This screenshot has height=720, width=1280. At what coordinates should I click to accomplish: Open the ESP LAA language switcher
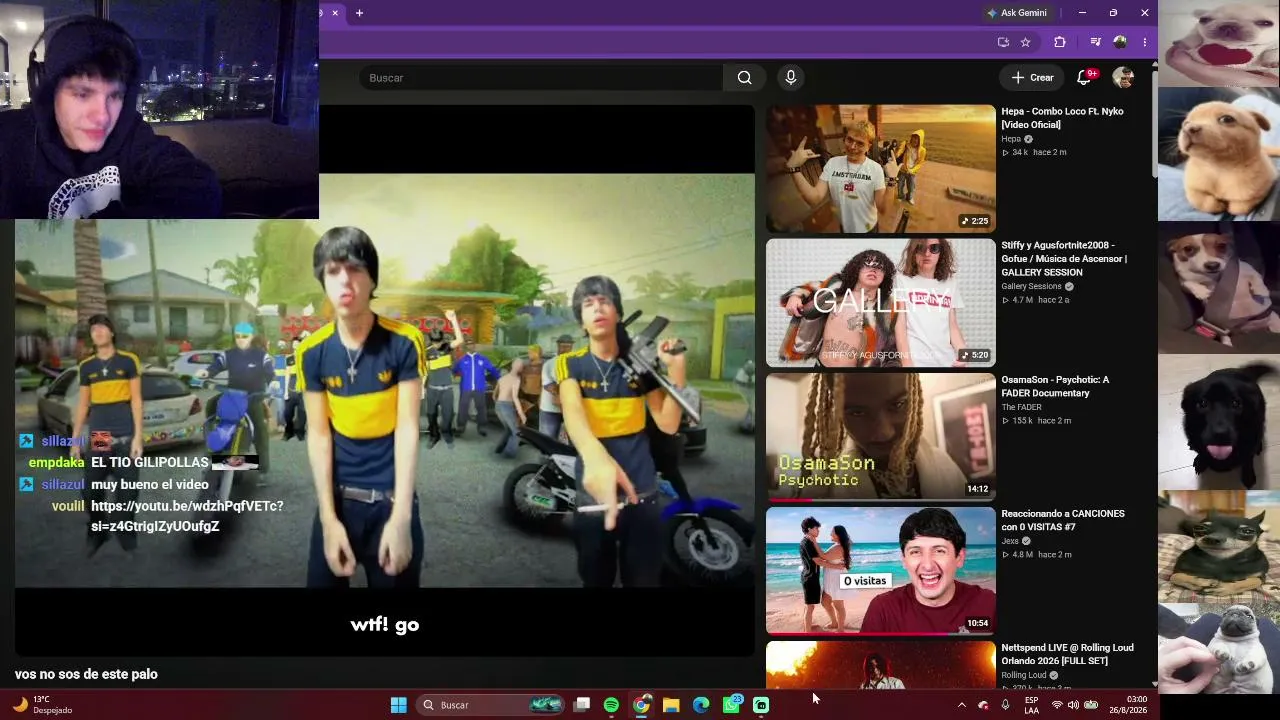1031,705
